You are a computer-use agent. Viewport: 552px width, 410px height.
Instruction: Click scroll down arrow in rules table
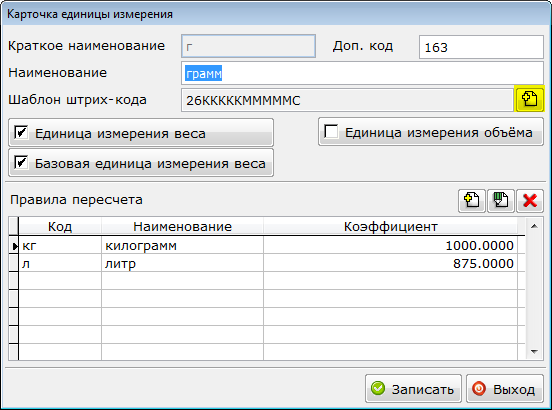pos(534,351)
